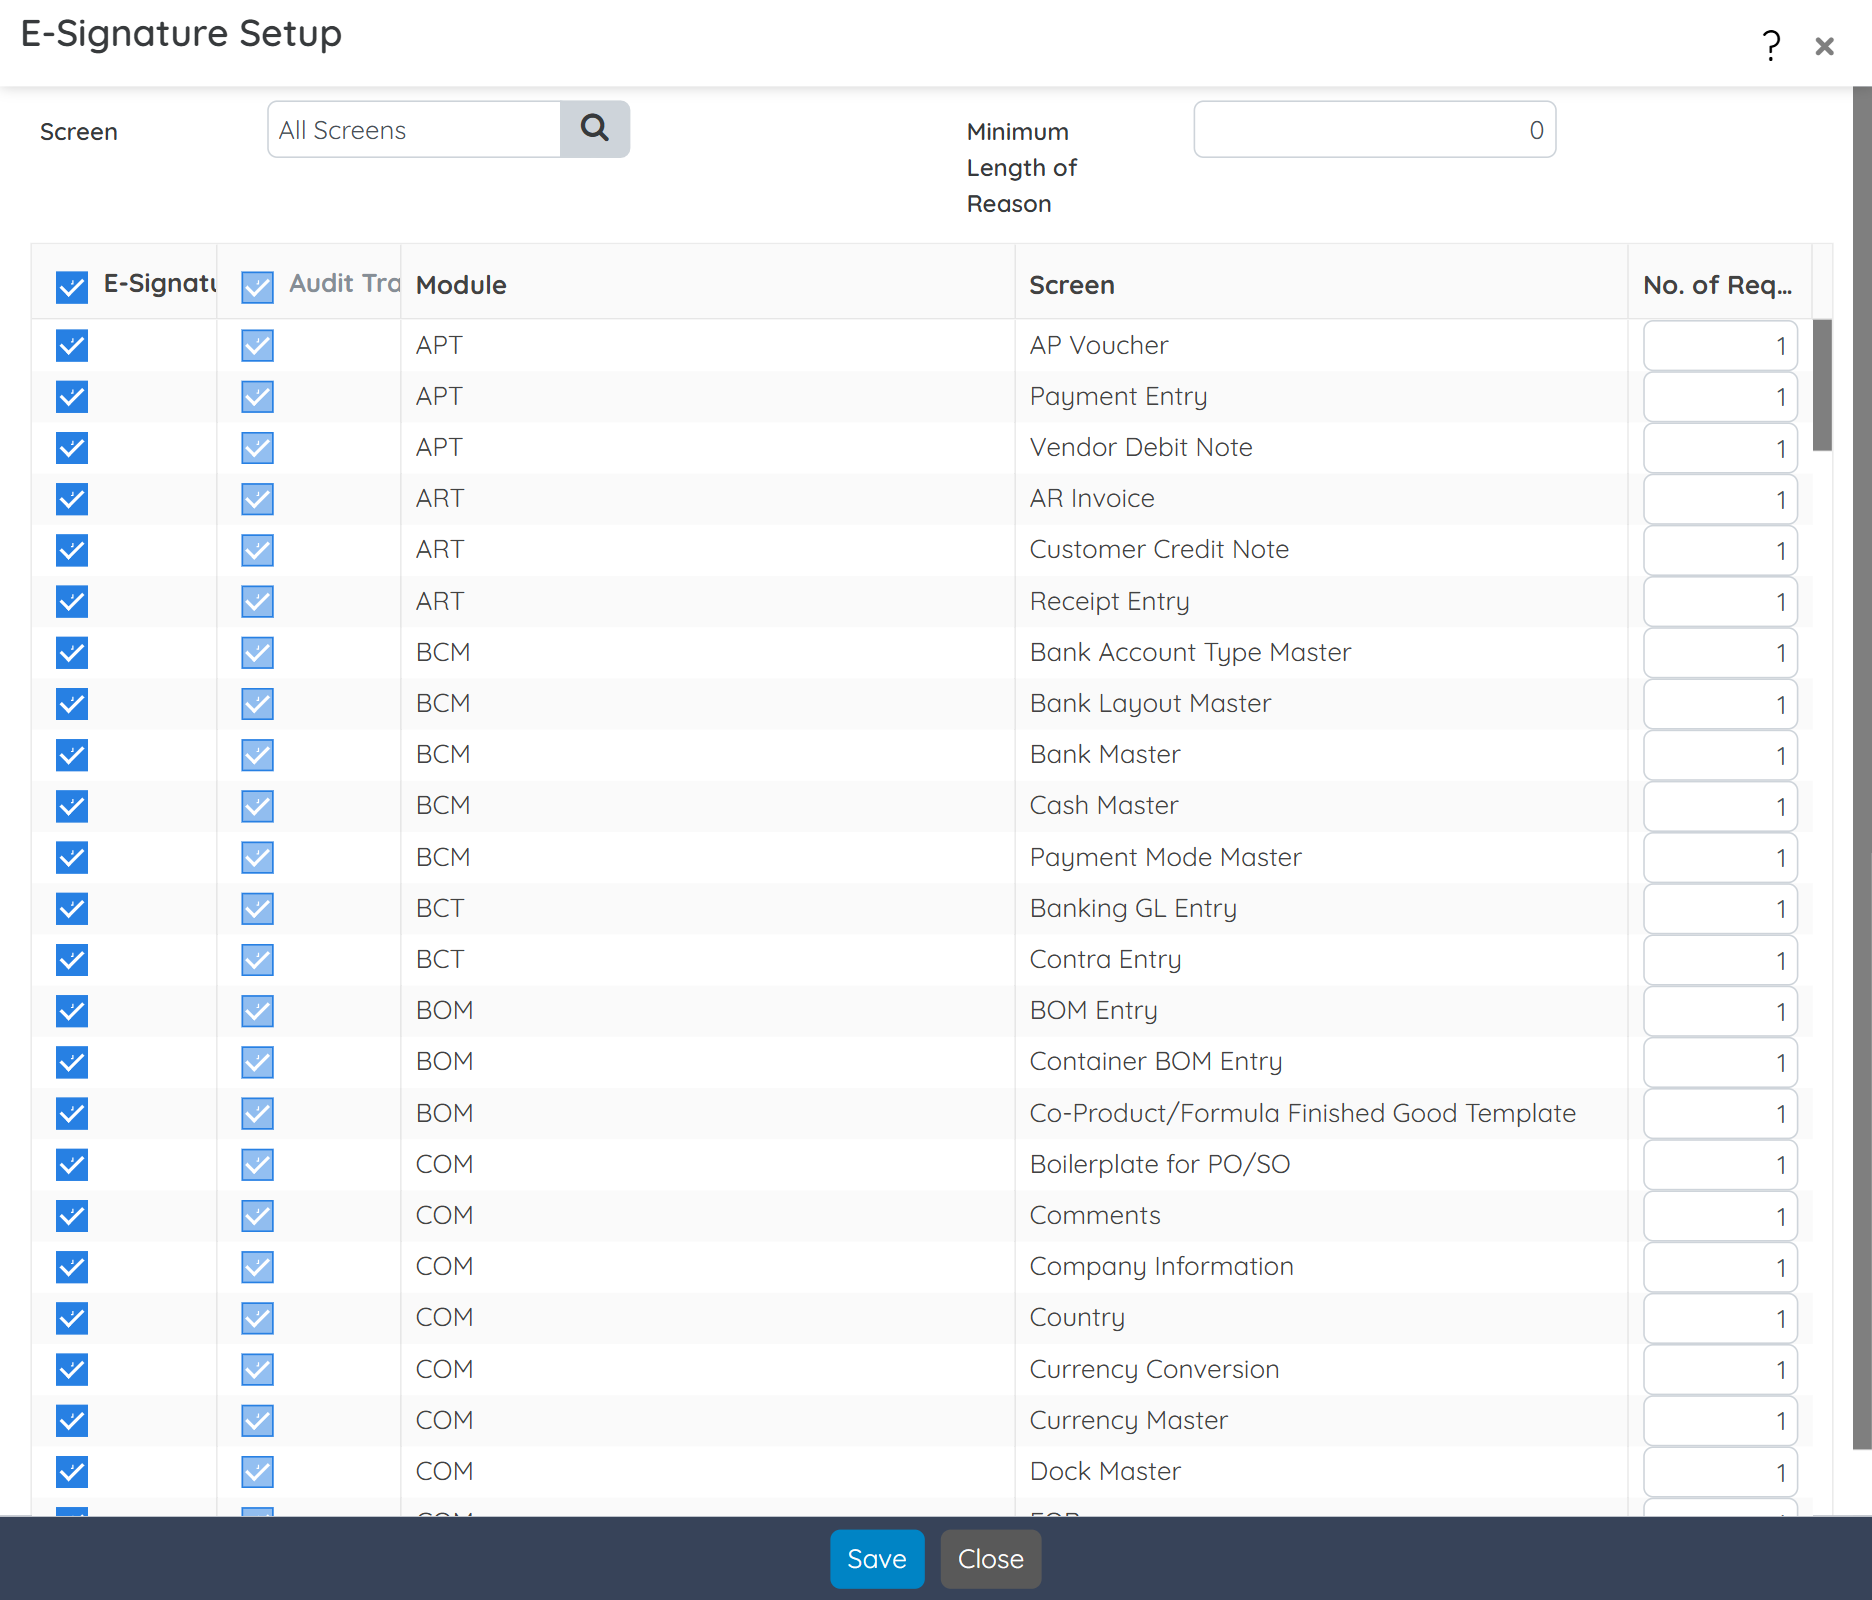The width and height of the screenshot is (1872, 1600).
Task: Uncheck E-Signature for Dock Master
Action: (71, 1472)
